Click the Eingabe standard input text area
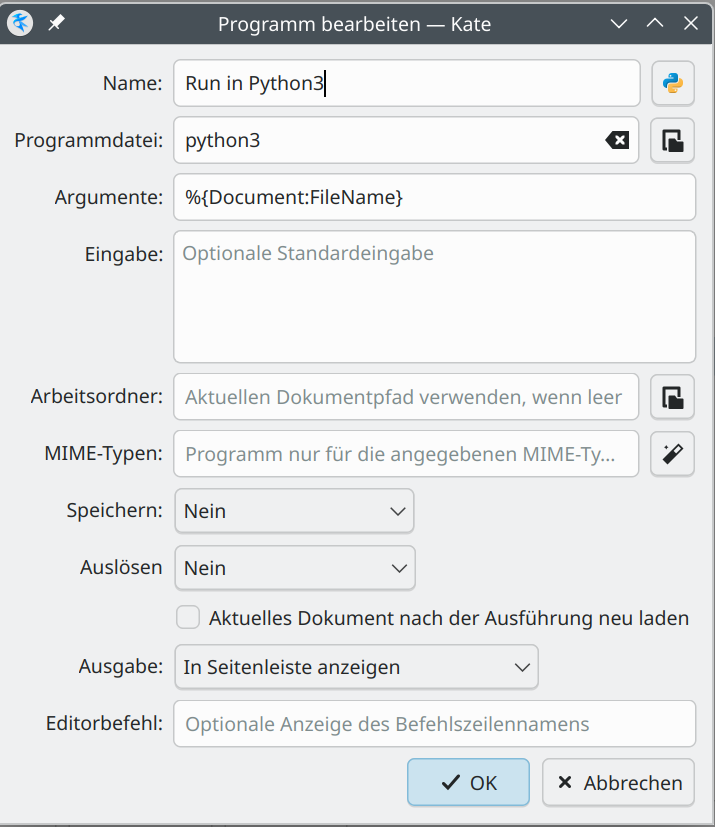The image size is (715, 827). [434, 296]
